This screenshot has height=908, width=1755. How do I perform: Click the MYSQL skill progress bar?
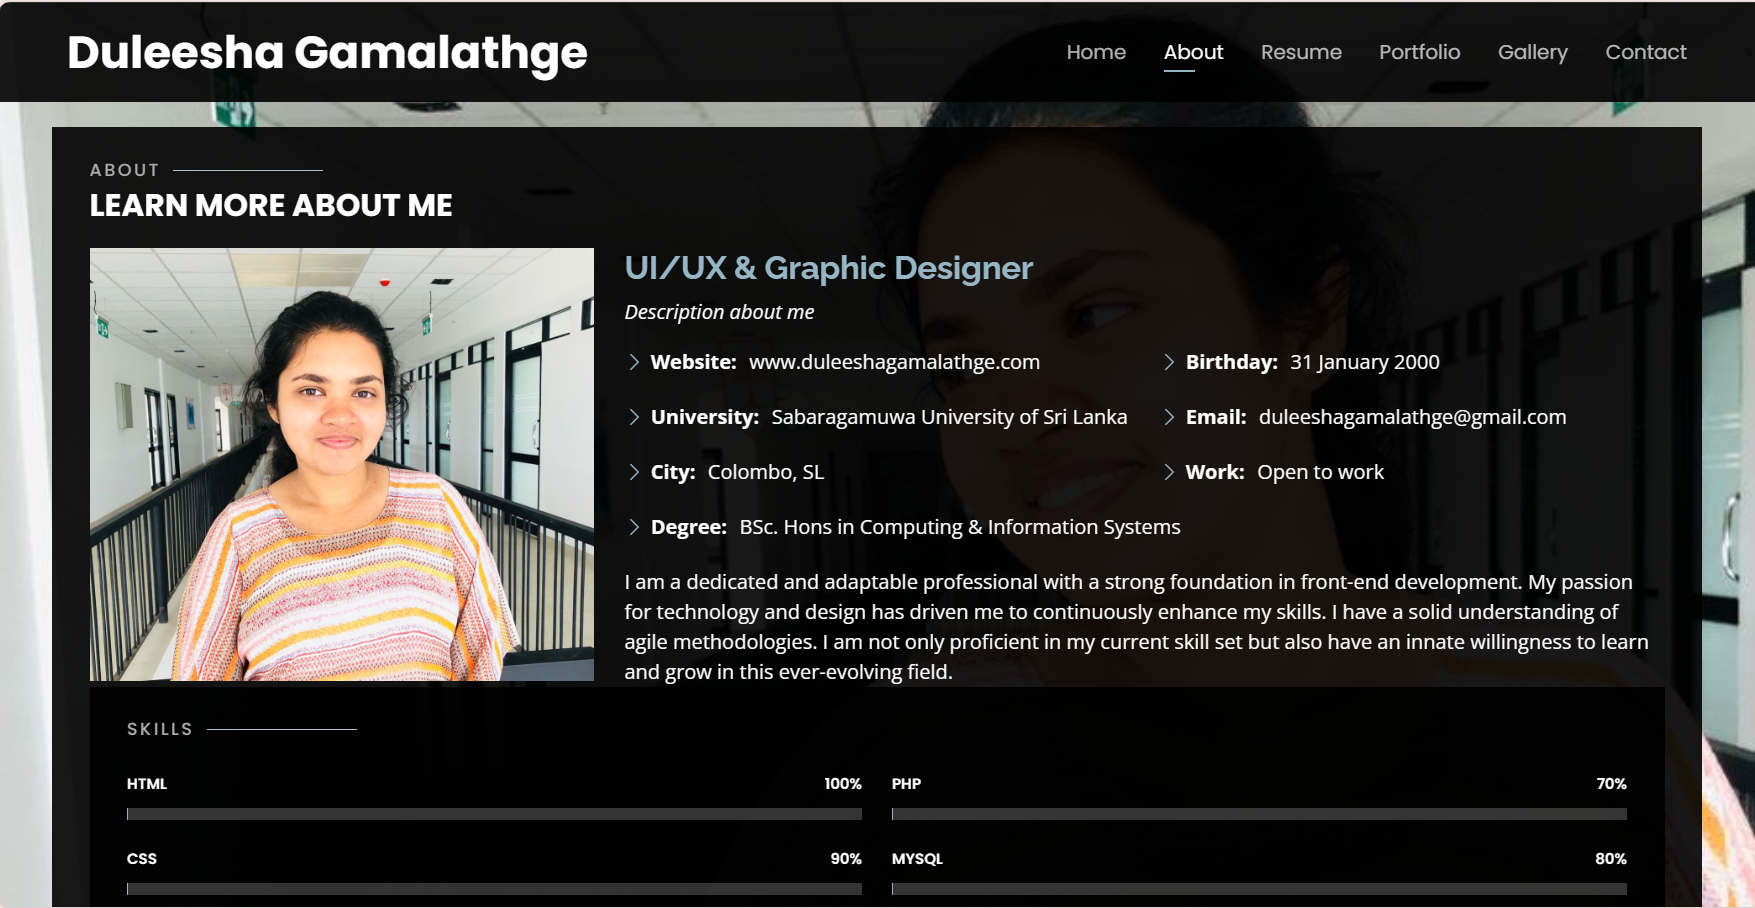tap(1259, 889)
